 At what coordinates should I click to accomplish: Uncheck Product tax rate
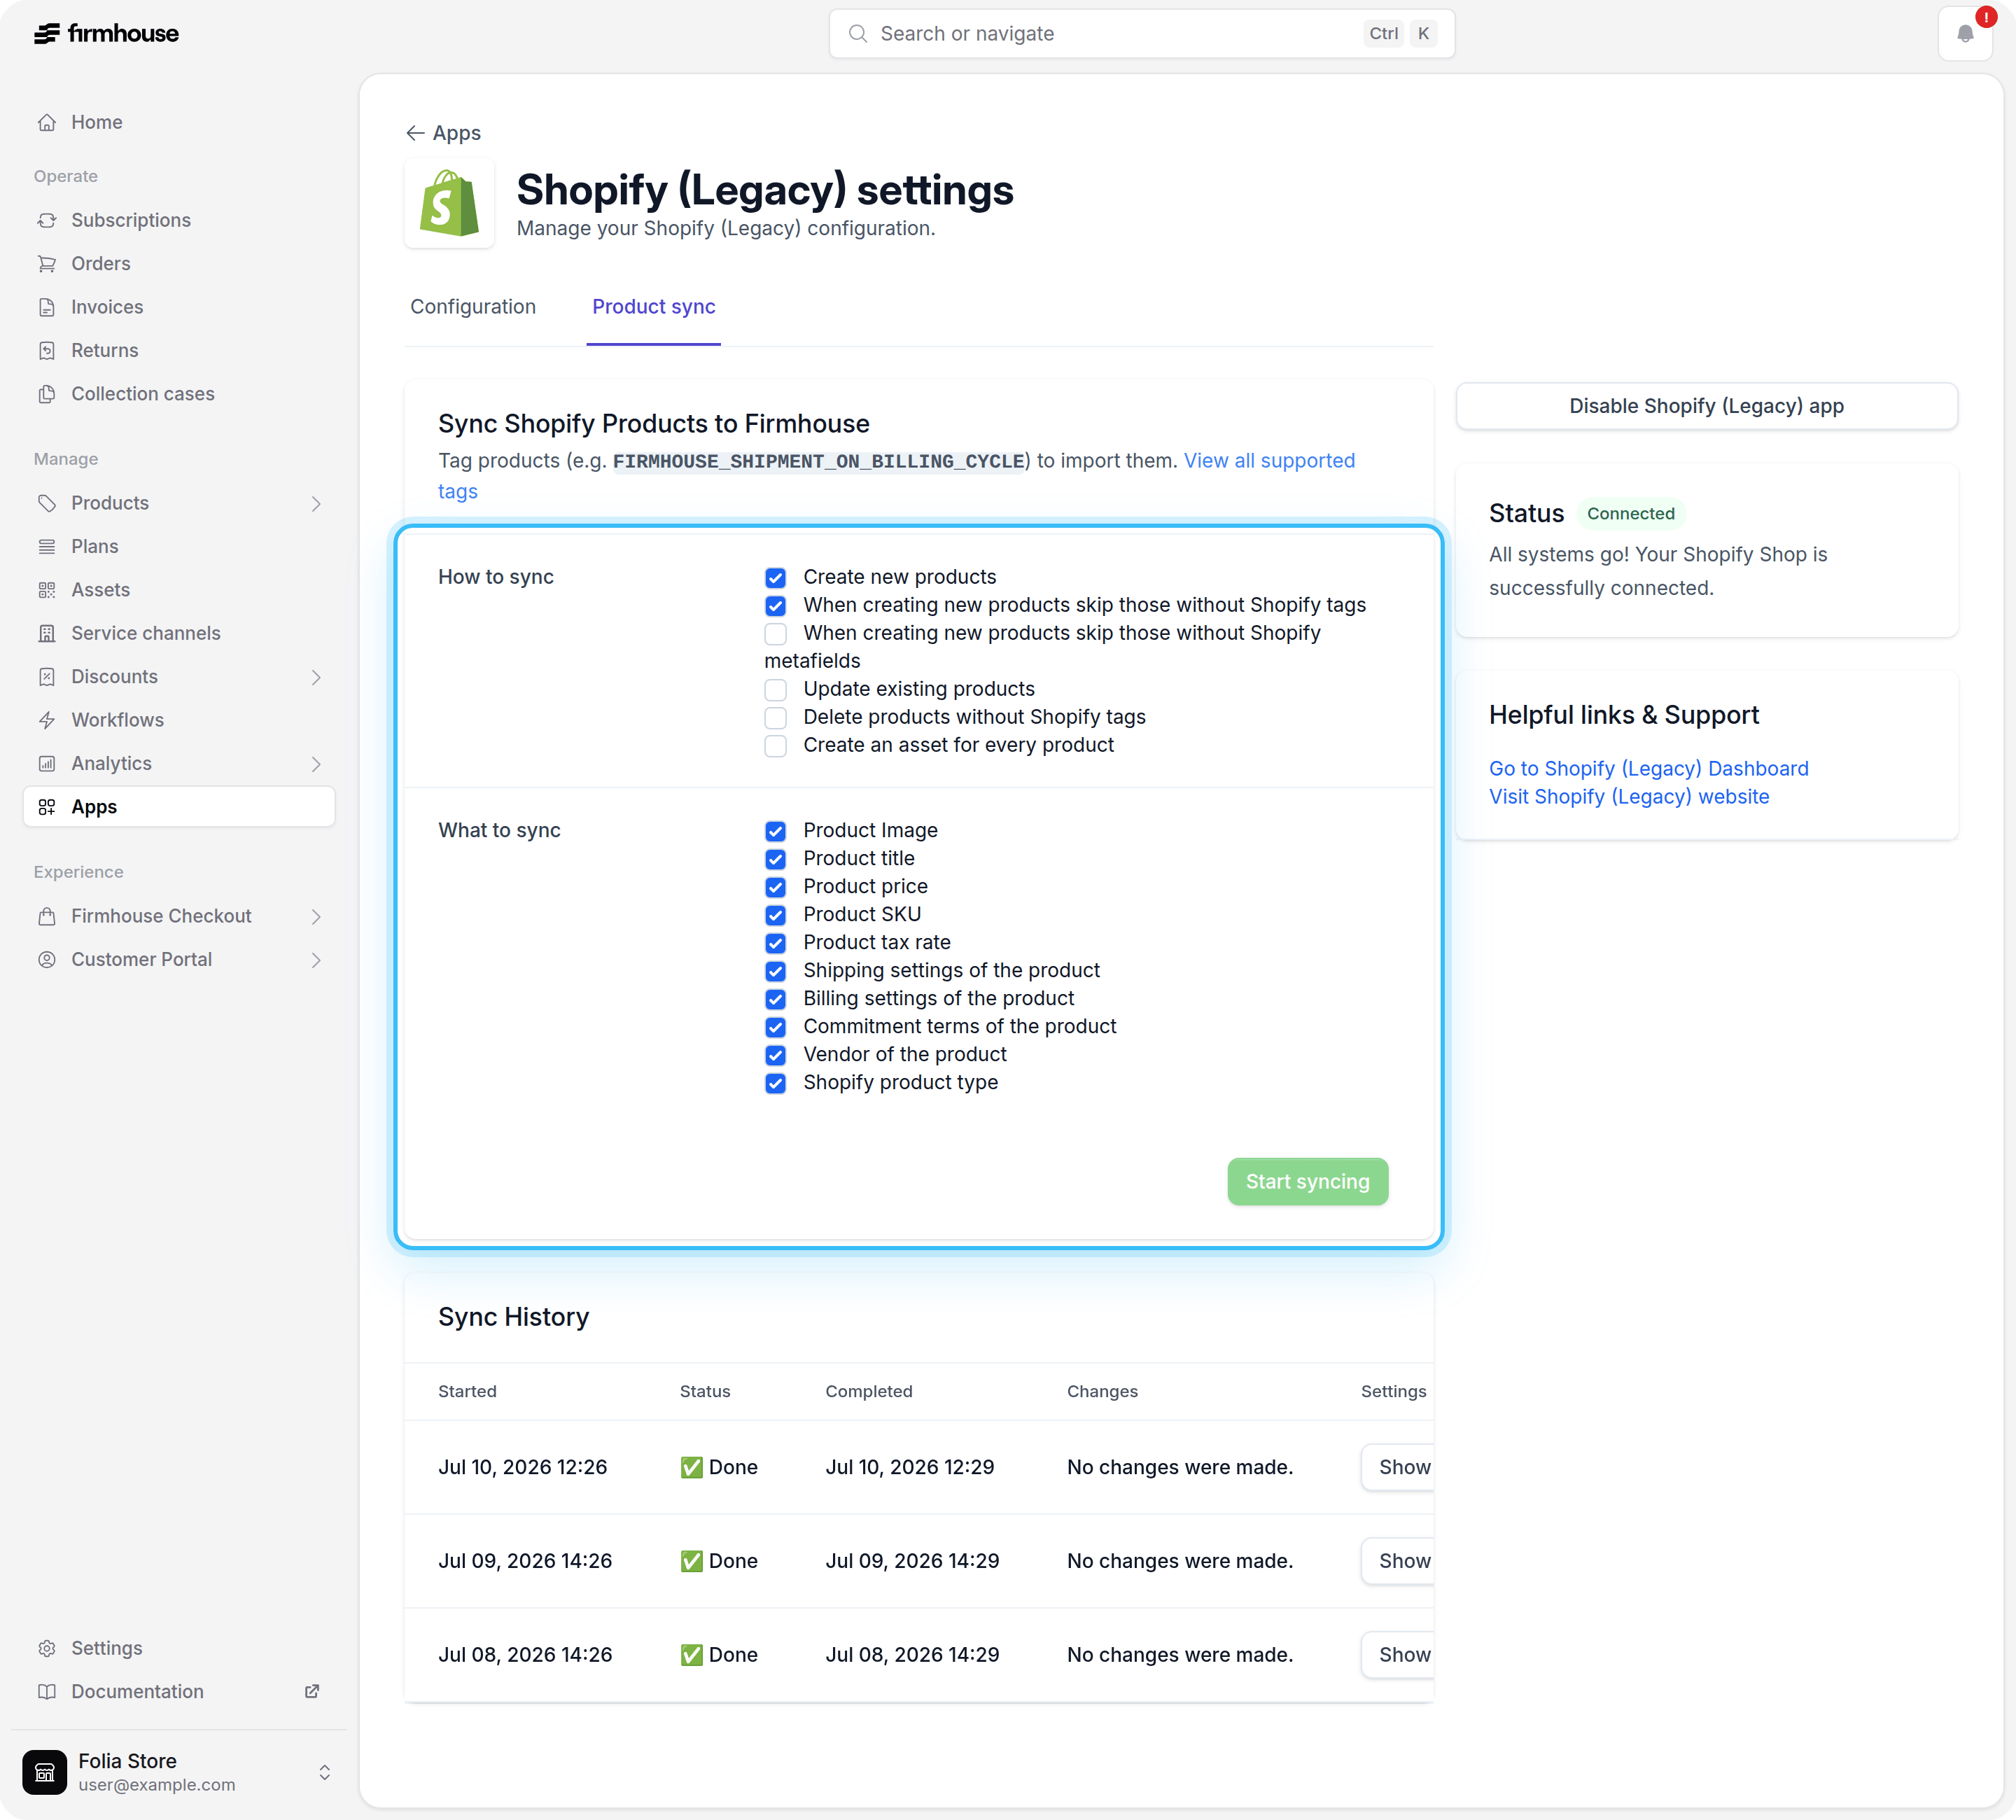775,943
